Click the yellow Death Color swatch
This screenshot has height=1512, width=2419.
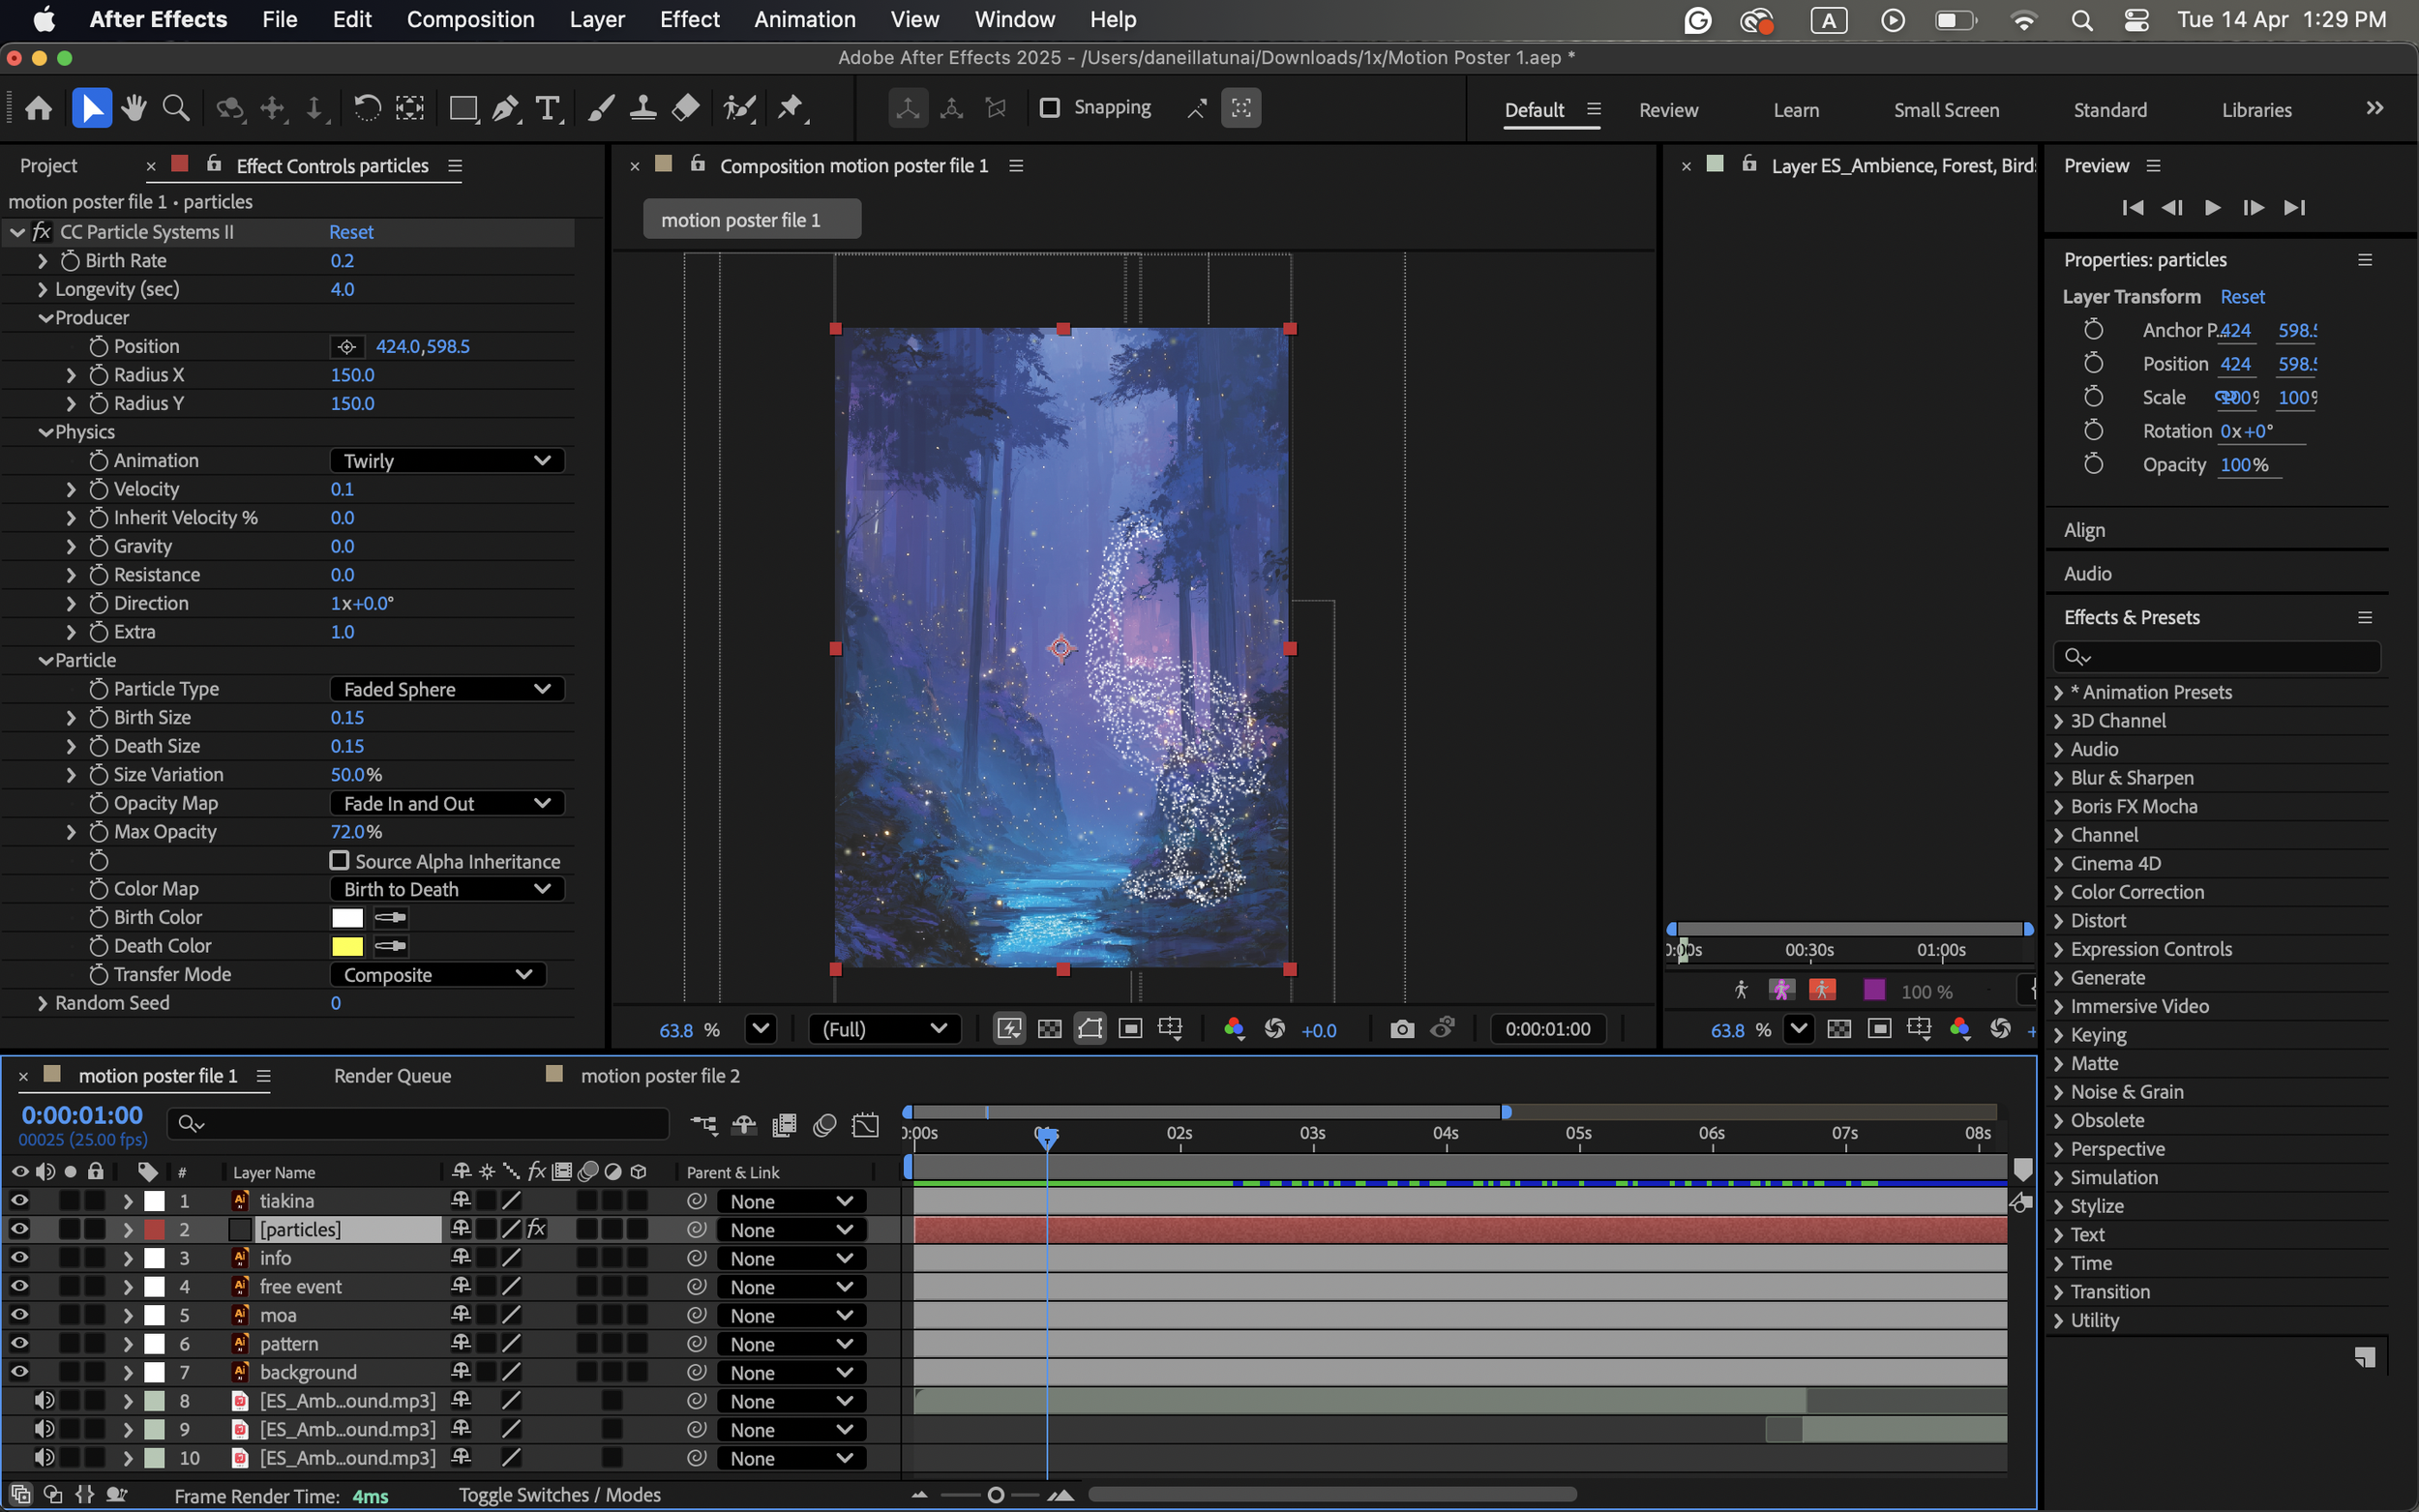click(x=347, y=946)
